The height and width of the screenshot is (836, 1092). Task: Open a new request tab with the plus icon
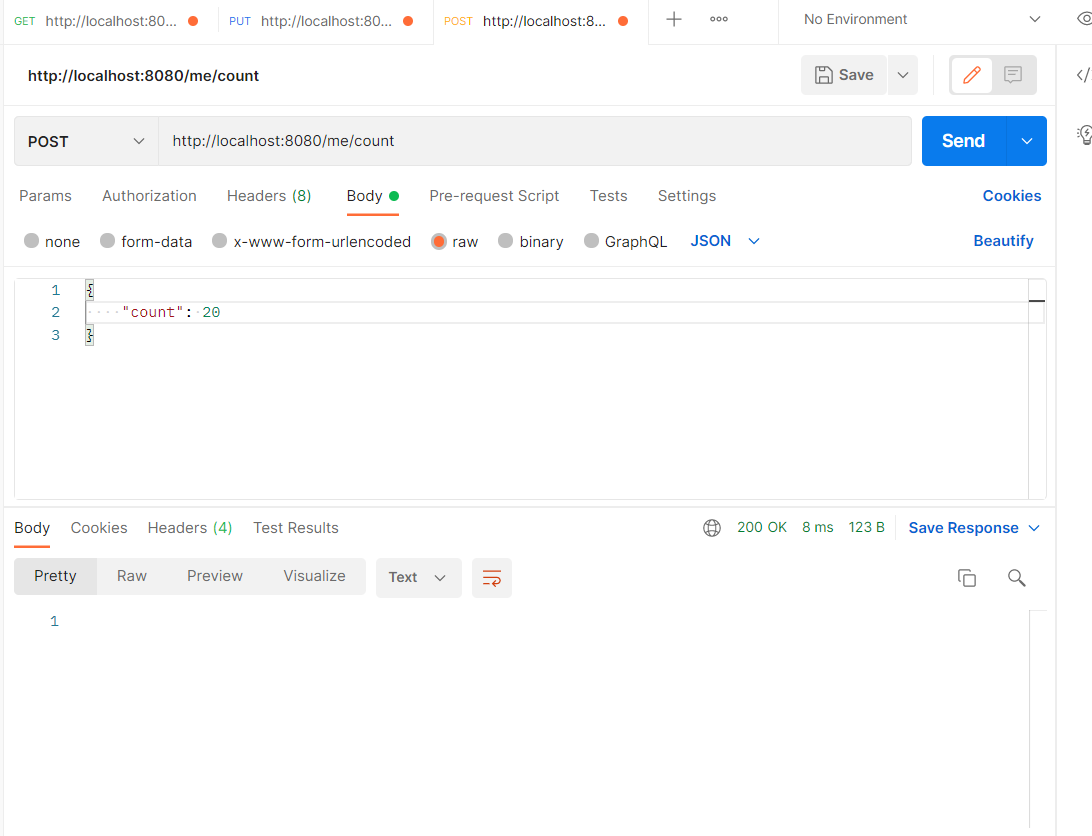click(x=674, y=20)
